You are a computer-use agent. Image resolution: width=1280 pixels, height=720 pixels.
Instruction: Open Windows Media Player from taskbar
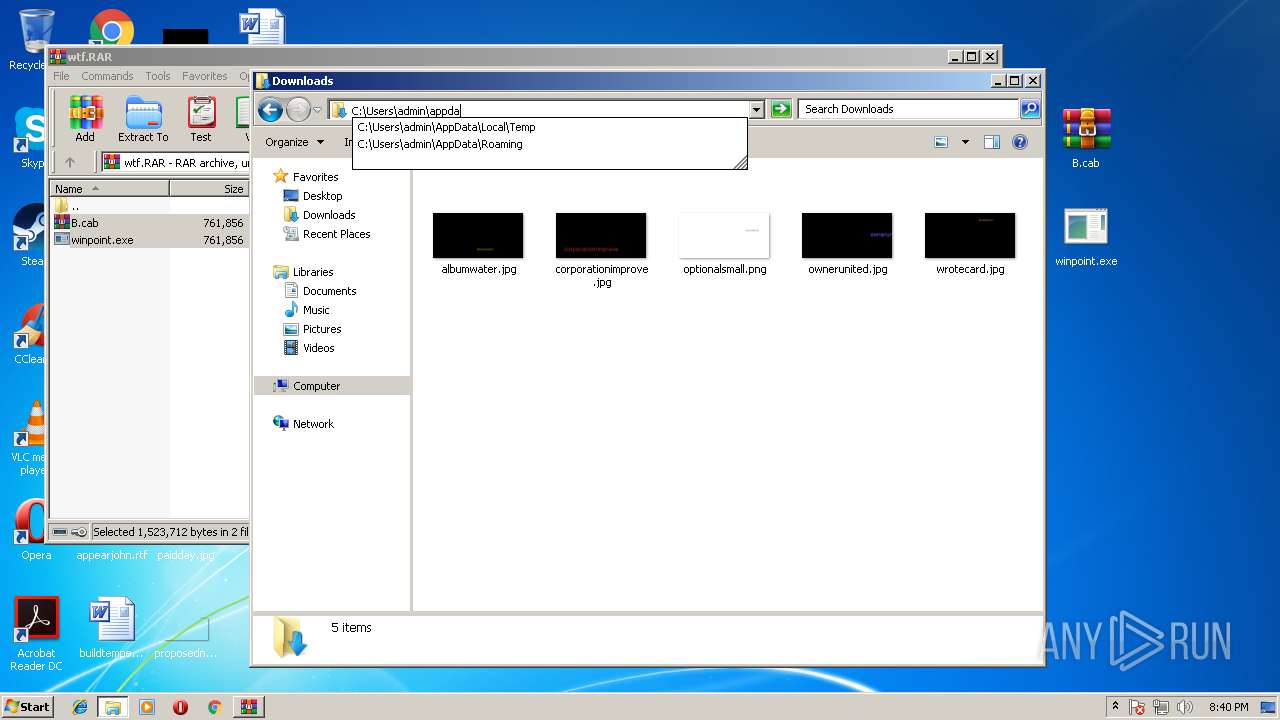[x=147, y=707]
